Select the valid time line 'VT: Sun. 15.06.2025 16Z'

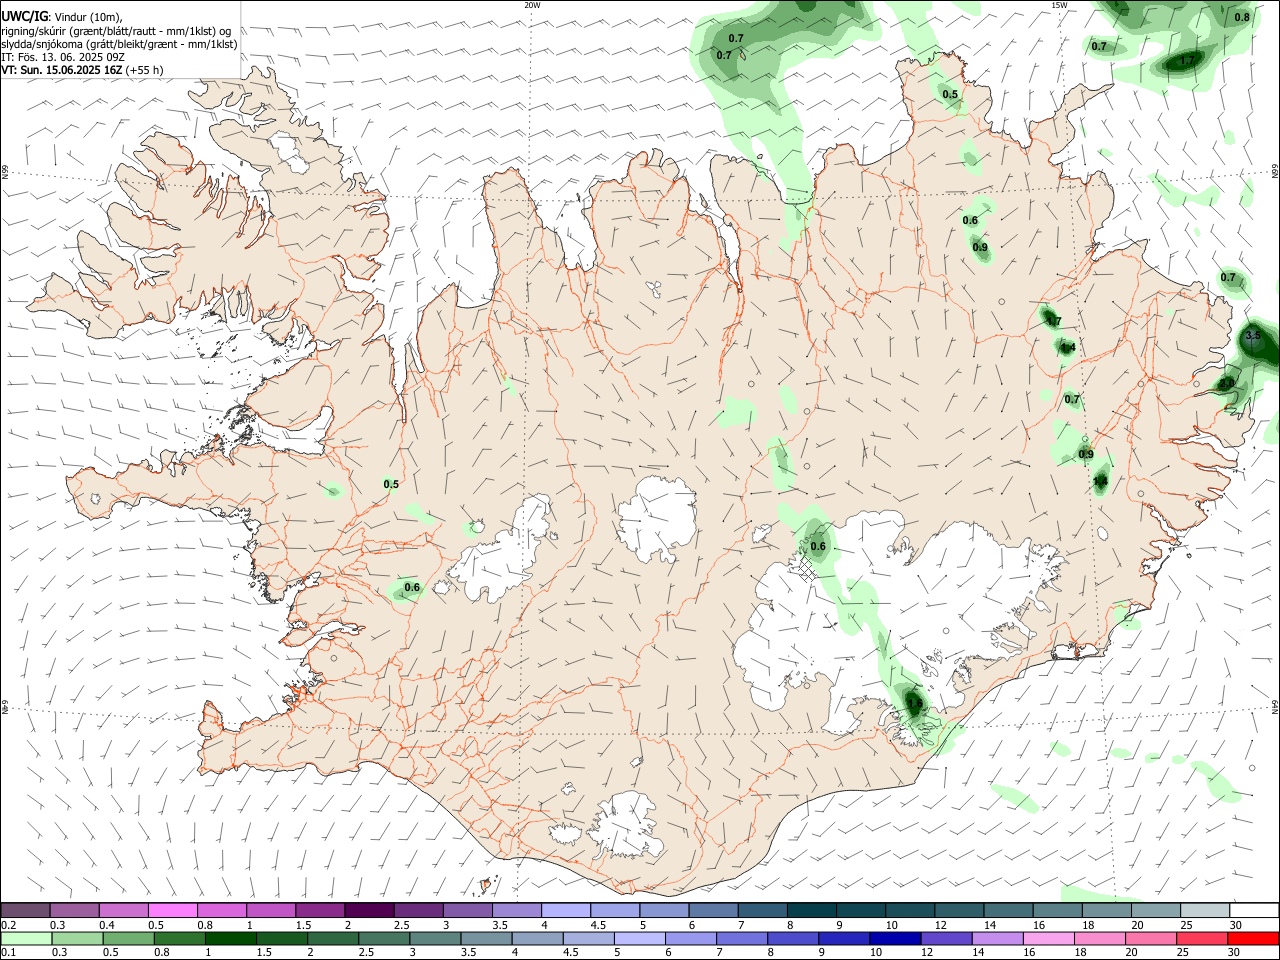62,70
